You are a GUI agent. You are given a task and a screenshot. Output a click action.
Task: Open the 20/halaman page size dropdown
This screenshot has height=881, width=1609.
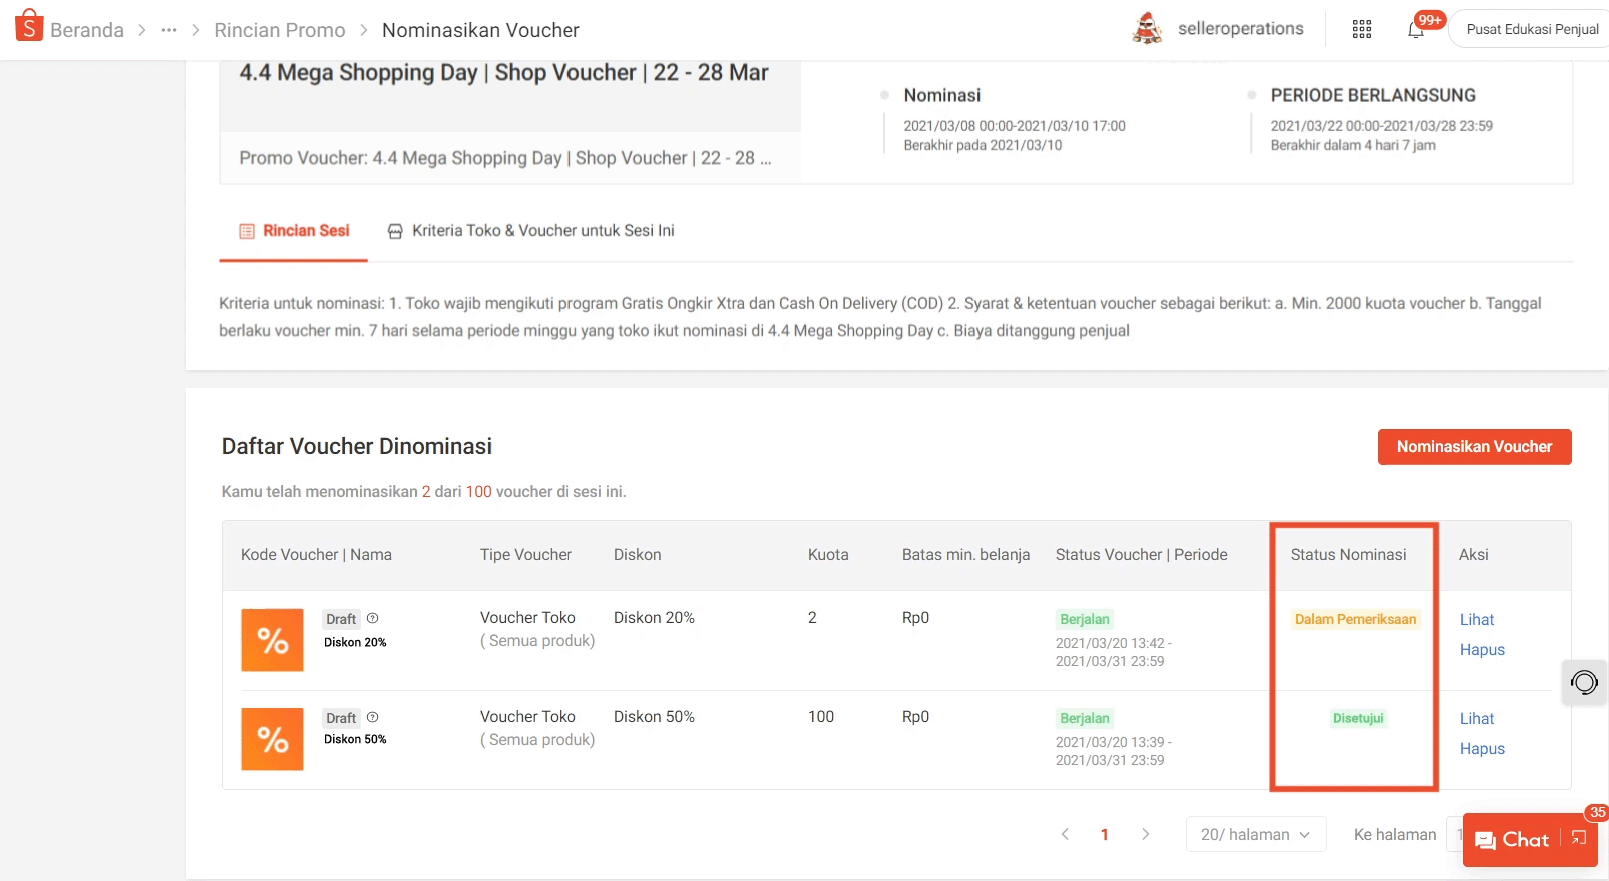1255,834
